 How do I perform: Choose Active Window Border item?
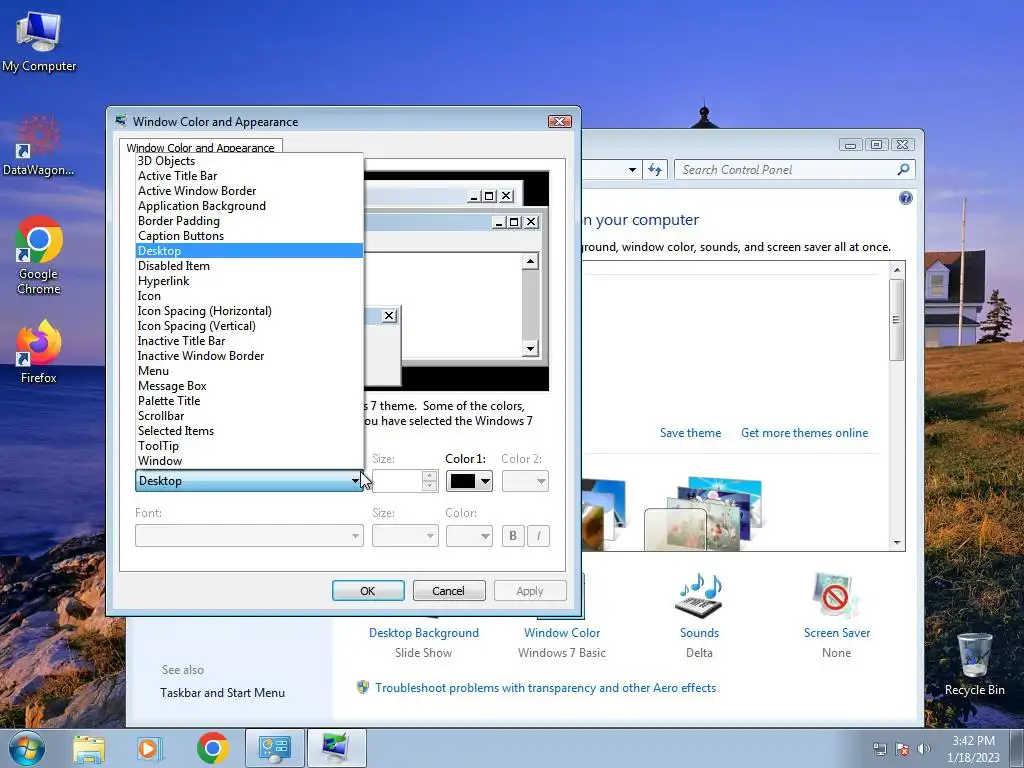coord(249,191)
